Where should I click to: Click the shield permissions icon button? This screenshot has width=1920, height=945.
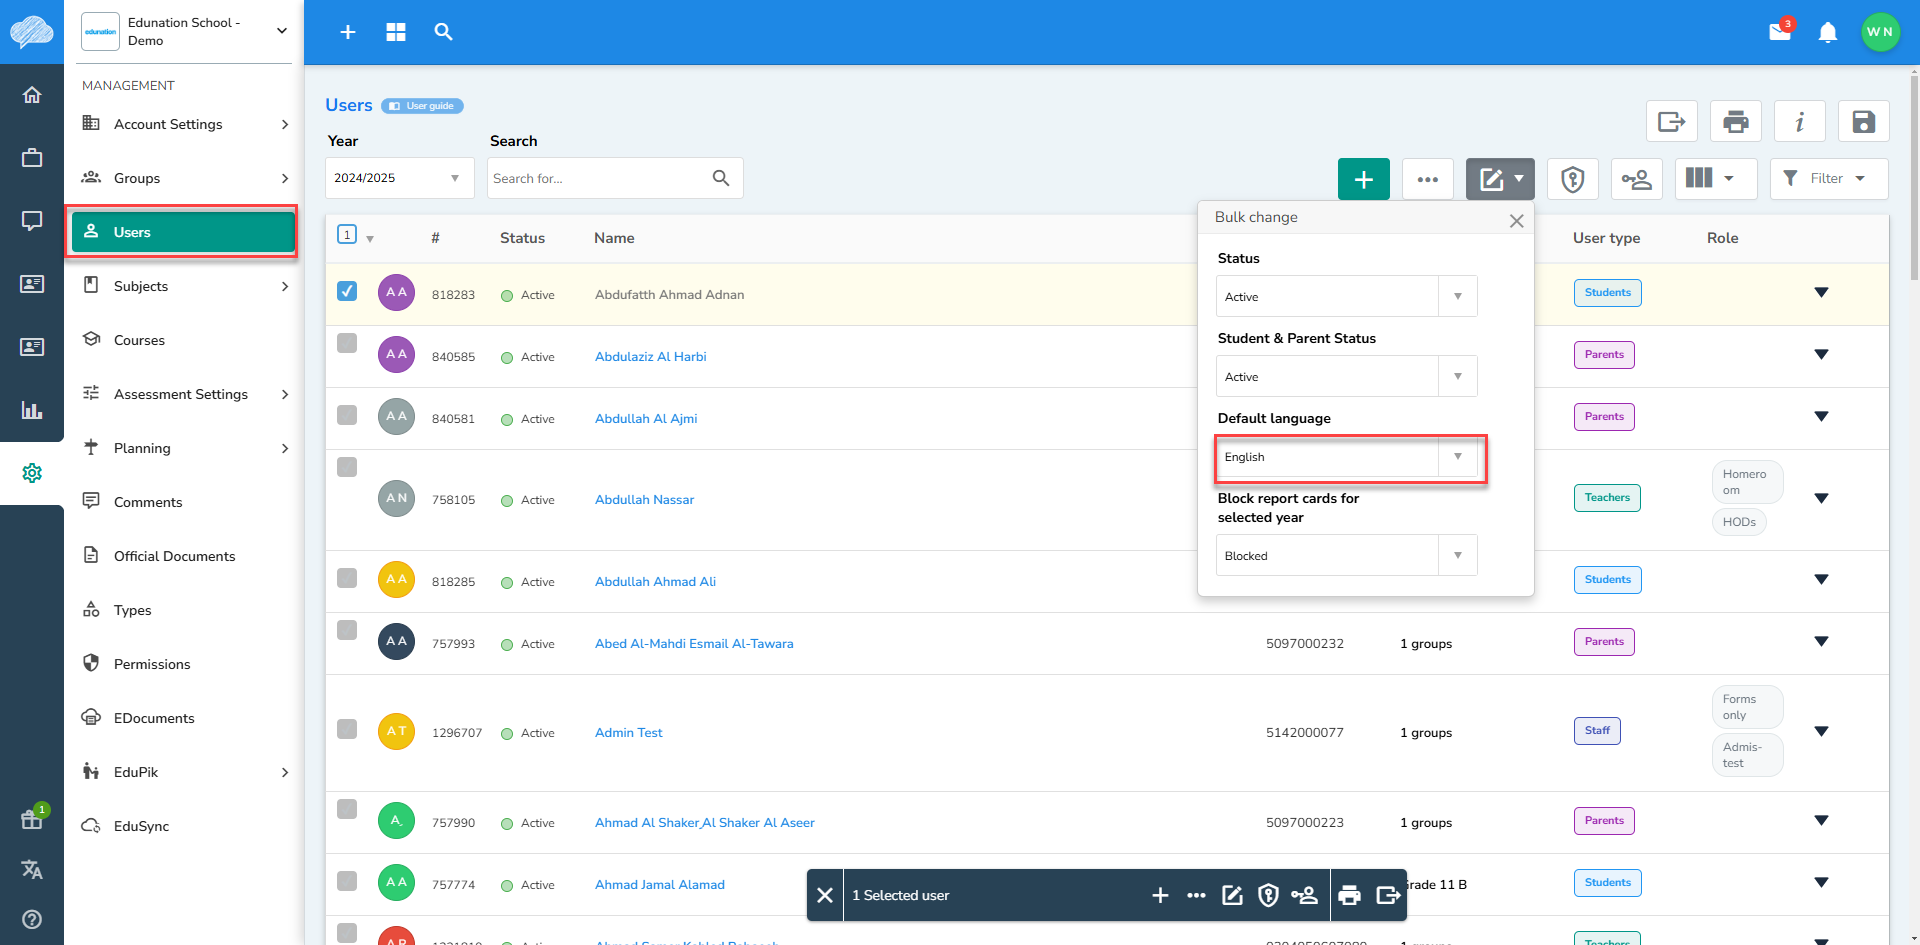point(1573,179)
